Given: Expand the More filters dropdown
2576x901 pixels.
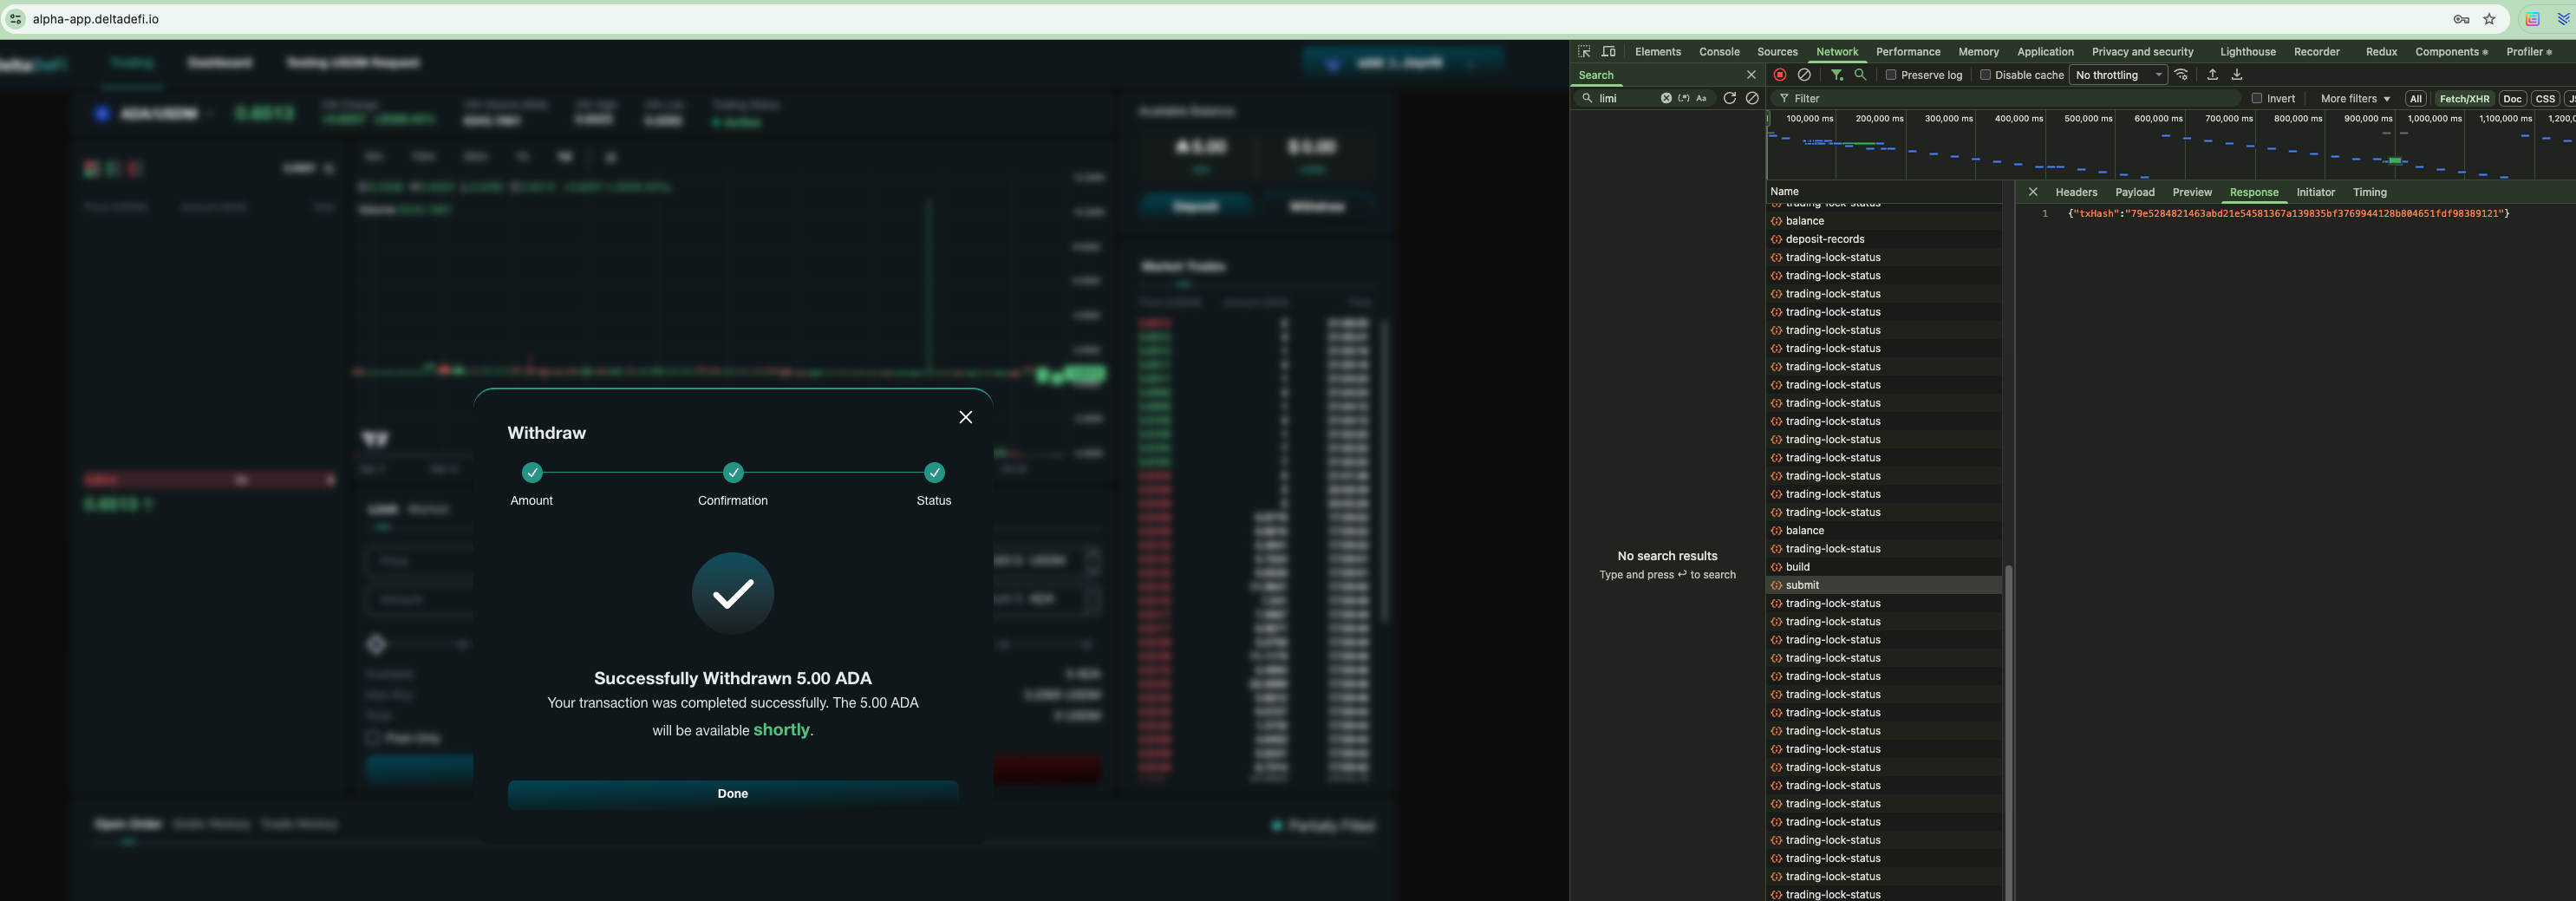Looking at the screenshot, I should pyautogui.click(x=2355, y=98).
